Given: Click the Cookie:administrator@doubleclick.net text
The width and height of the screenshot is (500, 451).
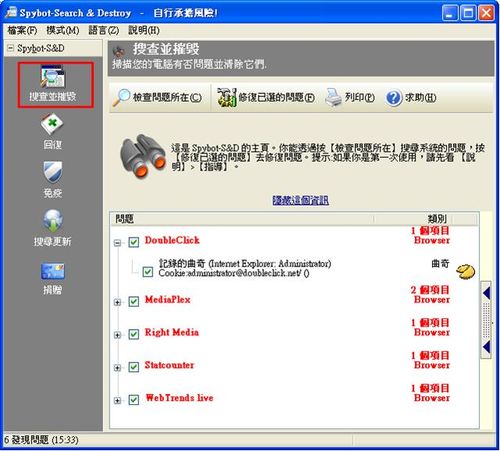Looking at the screenshot, I should tap(234, 274).
